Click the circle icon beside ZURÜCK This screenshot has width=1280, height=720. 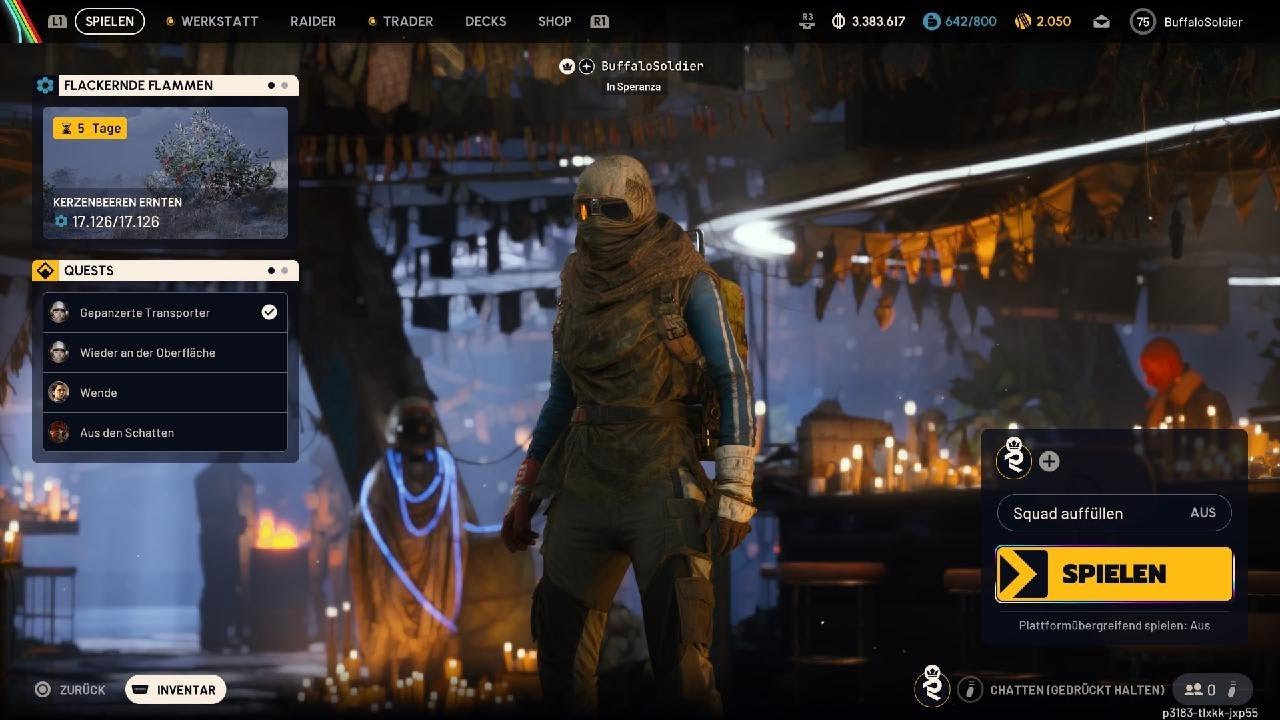(42, 690)
